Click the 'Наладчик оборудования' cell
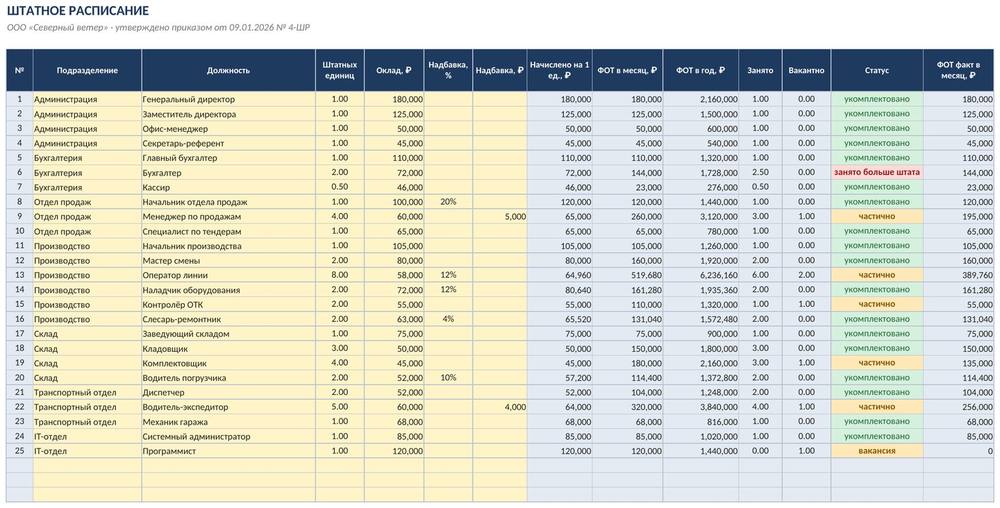This screenshot has width=1000, height=508. click(x=228, y=290)
